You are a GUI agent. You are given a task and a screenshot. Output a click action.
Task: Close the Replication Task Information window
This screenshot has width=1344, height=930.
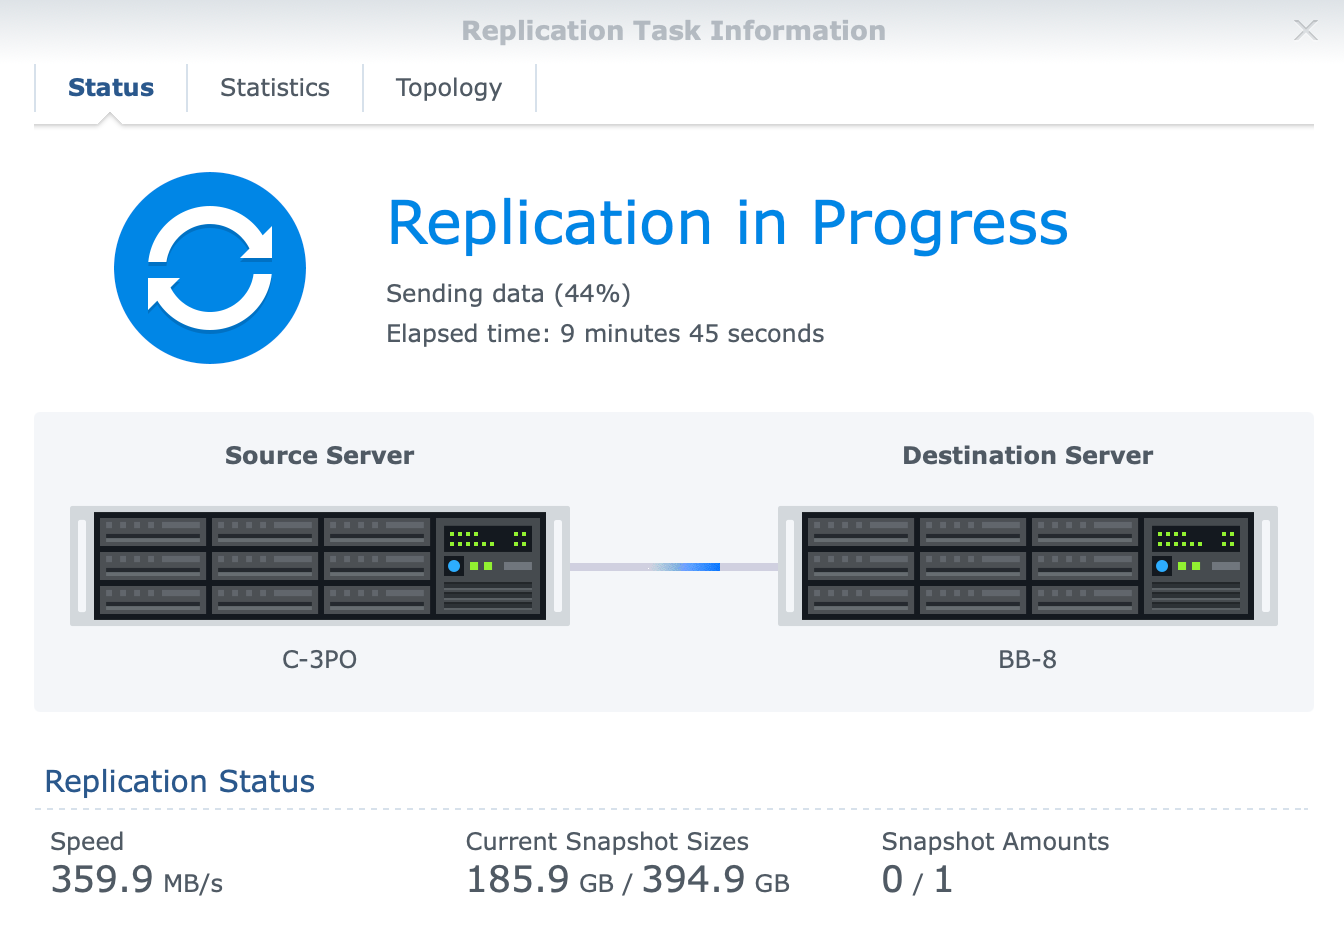(x=1306, y=30)
